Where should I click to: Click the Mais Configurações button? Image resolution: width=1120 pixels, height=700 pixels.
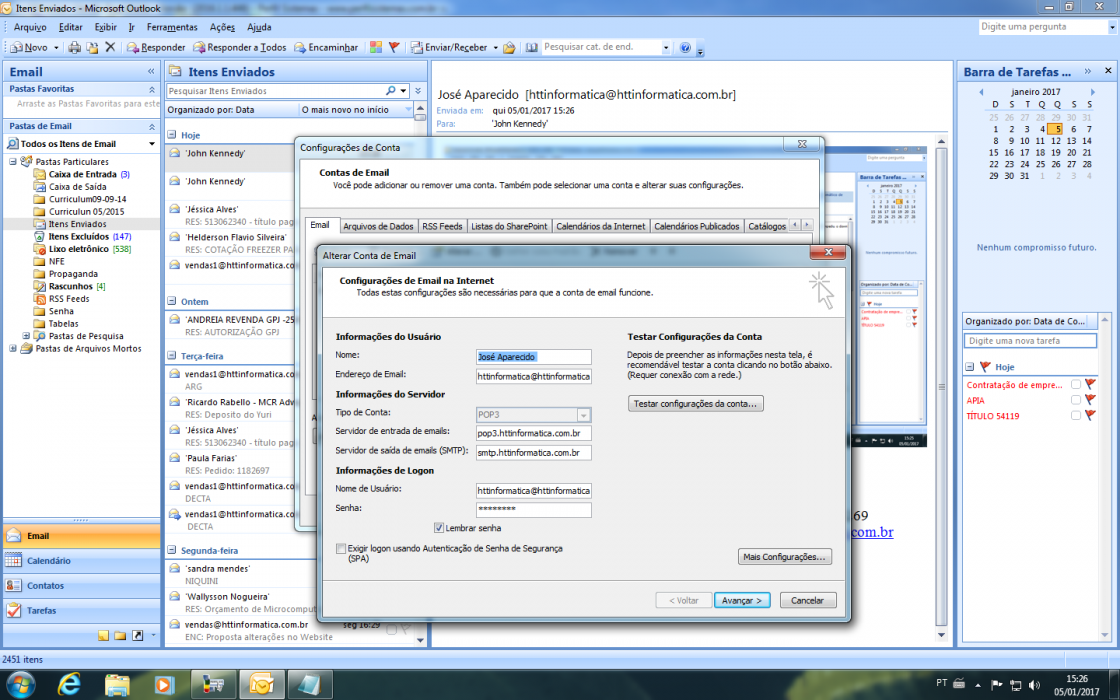(x=784, y=556)
